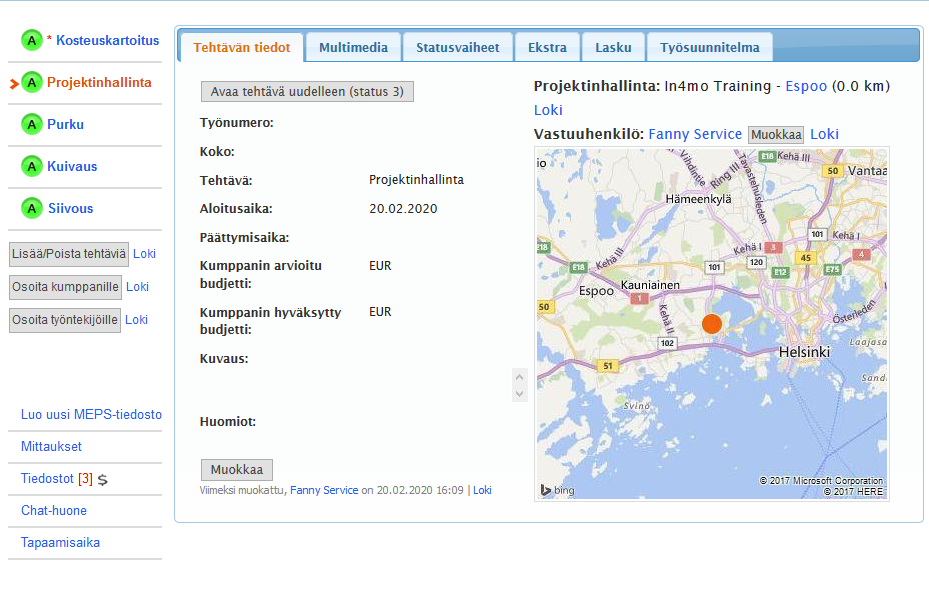Click the description field scroll down arrow
The width and height of the screenshot is (929, 590).
coord(518,394)
